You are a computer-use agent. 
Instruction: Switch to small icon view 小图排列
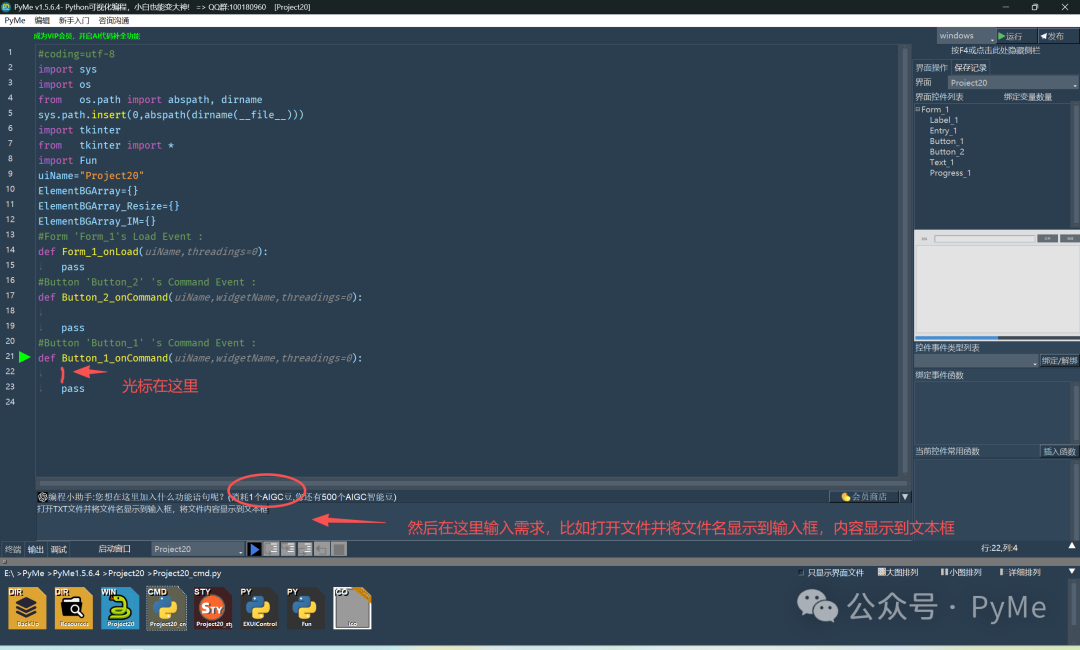tap(962, 572)
